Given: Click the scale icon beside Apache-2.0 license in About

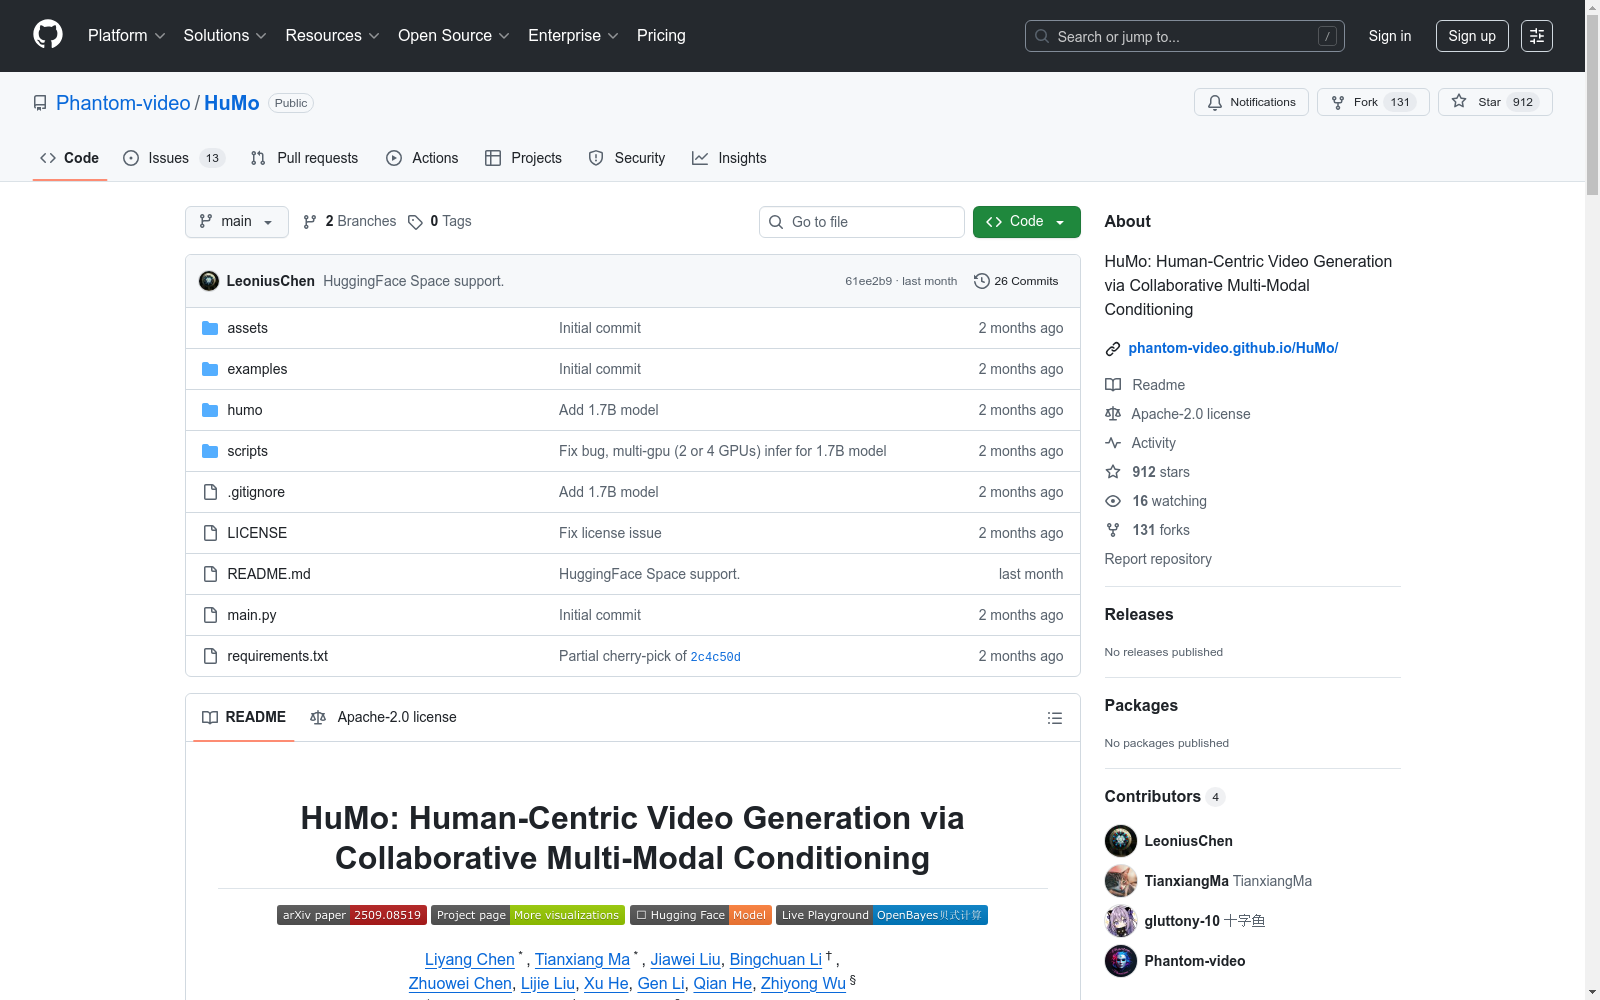Looking at the screenshot, I should click(x=1113, y=414).
